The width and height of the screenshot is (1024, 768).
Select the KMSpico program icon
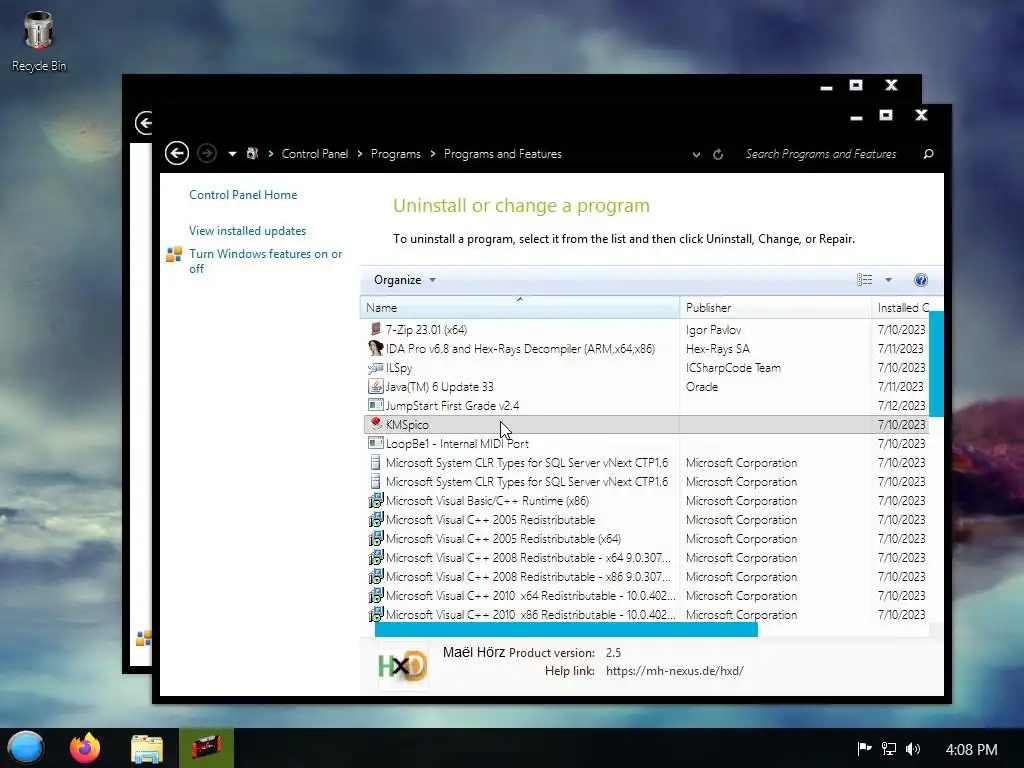pyautogui.click(x=376, y=424)
